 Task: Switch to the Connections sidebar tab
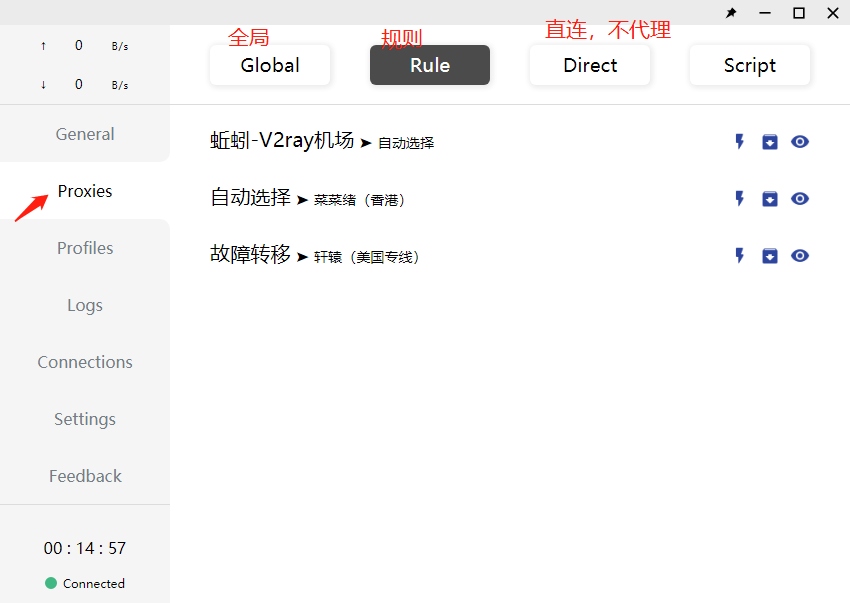click(x=85, y=362)
